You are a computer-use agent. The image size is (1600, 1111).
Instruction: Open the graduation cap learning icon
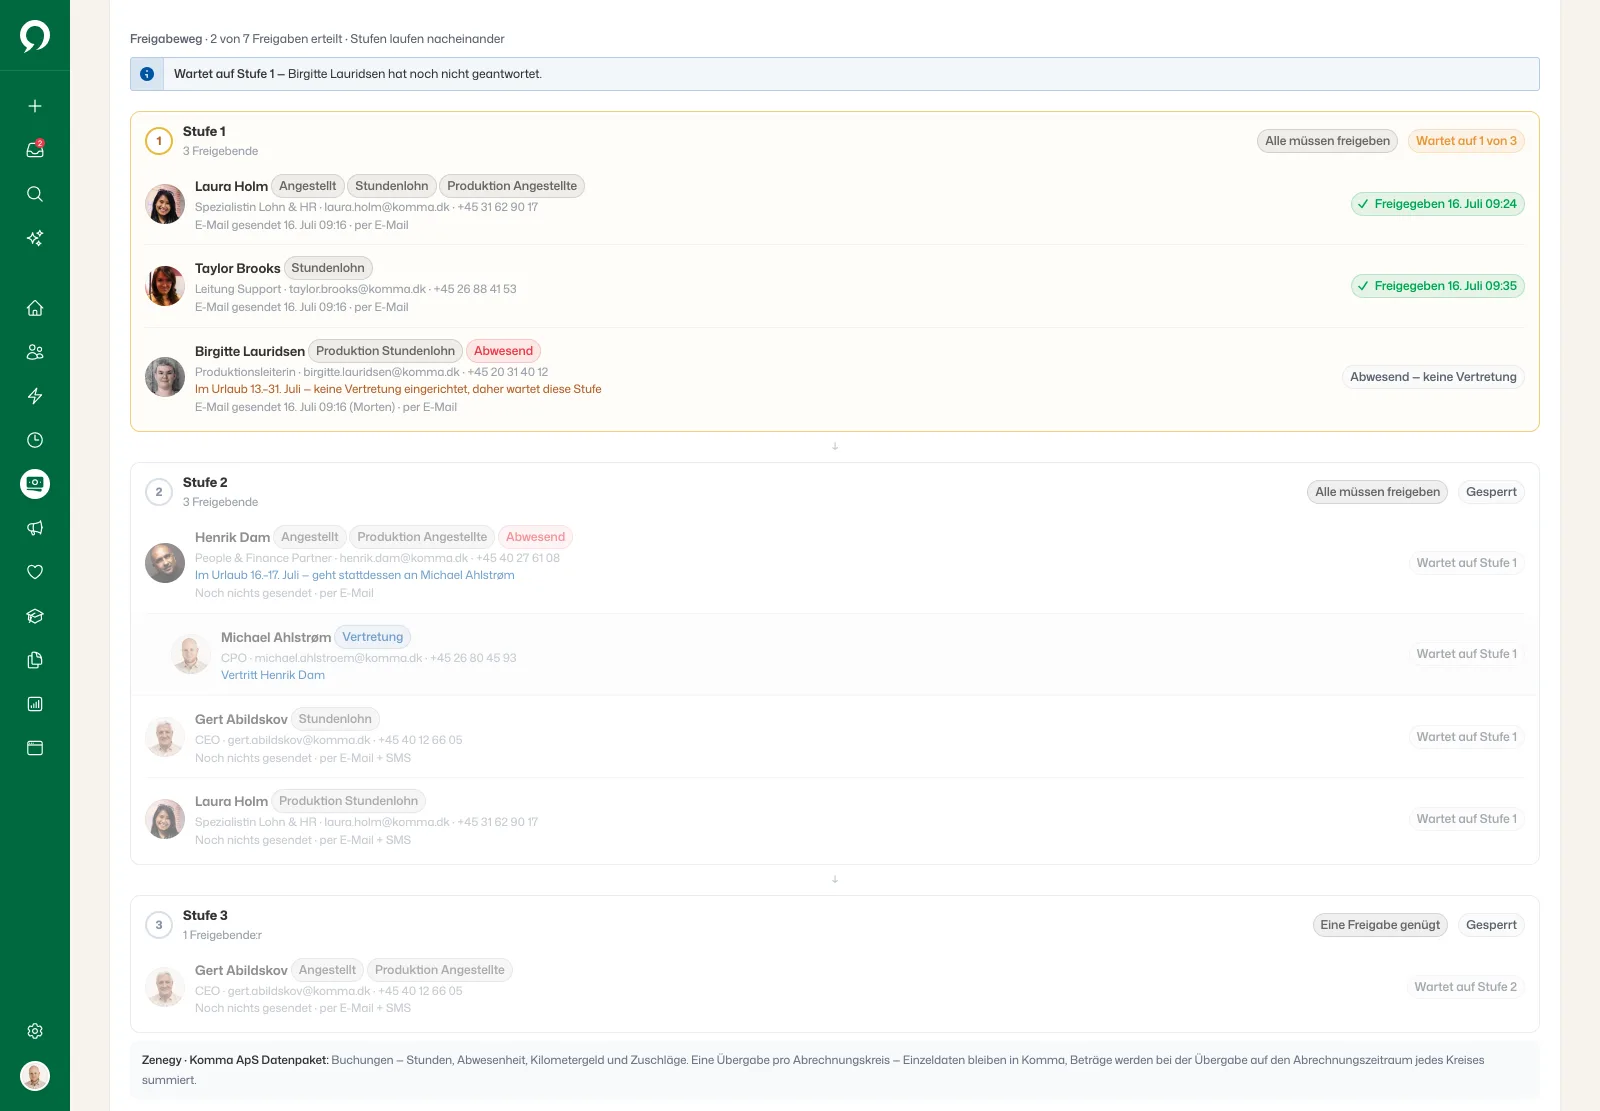pyautogui.click(x=35, y=616)
